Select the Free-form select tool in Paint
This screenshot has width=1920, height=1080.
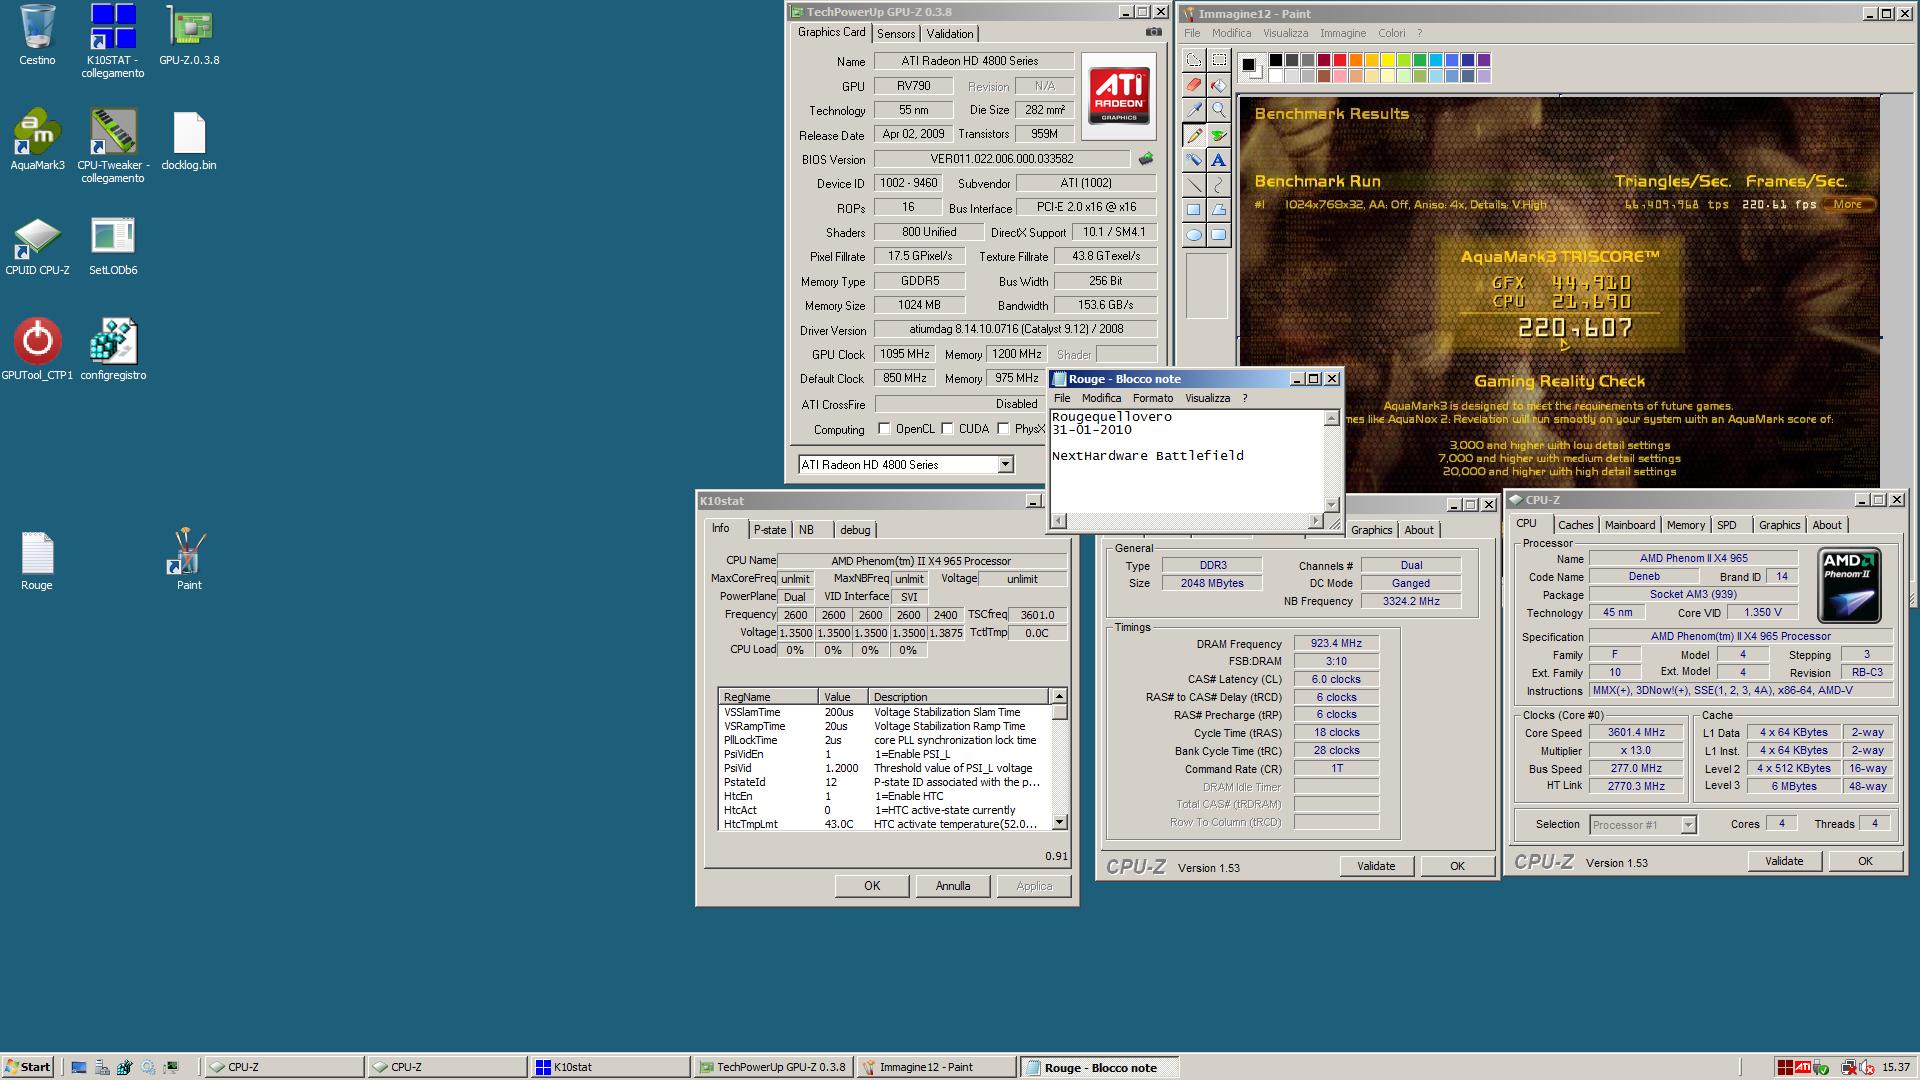pos(1193,60)
